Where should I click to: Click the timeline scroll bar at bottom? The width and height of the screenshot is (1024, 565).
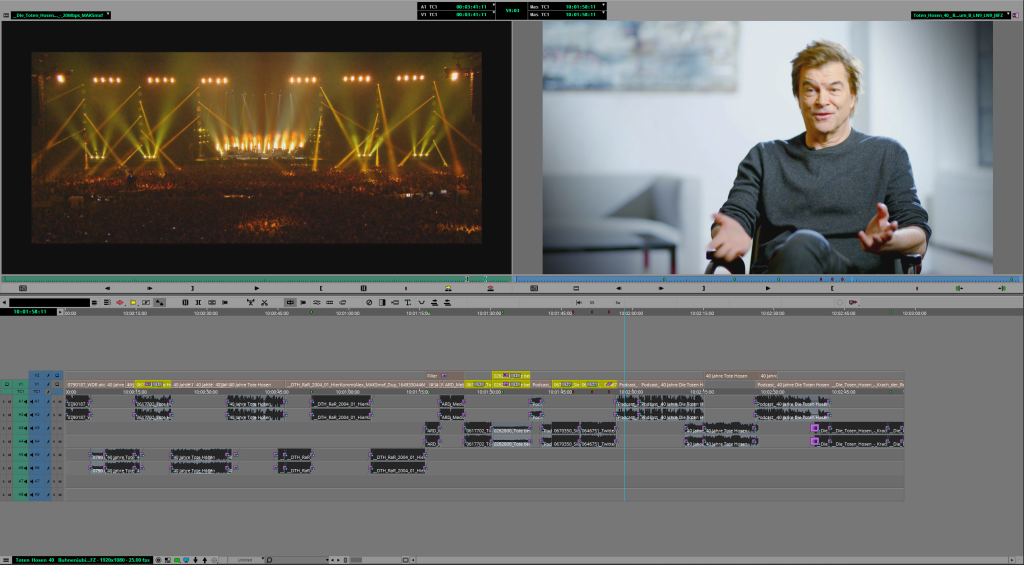(x=356, y=560)
